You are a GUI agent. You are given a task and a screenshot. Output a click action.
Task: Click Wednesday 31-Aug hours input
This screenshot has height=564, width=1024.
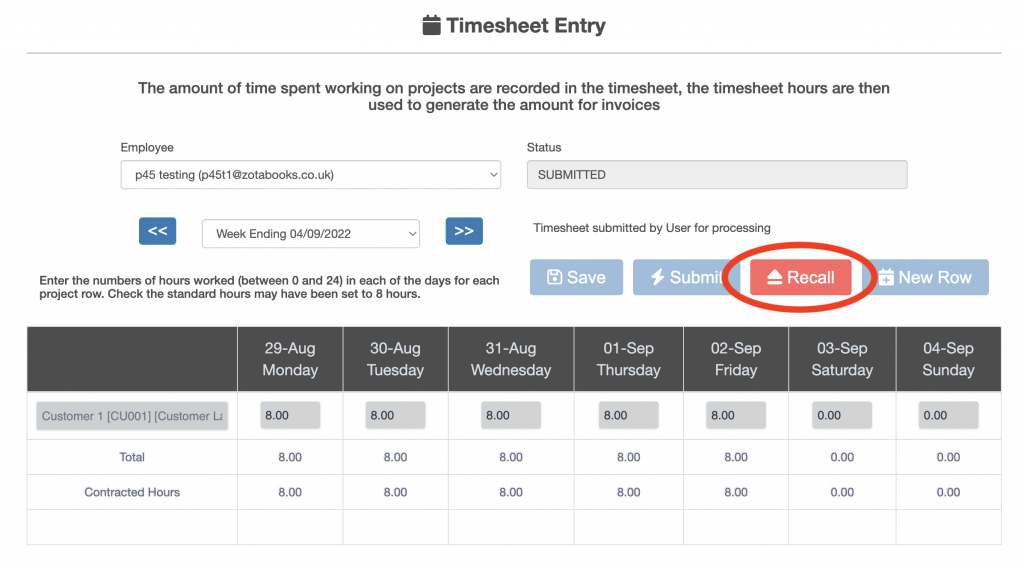click(511, 415)
